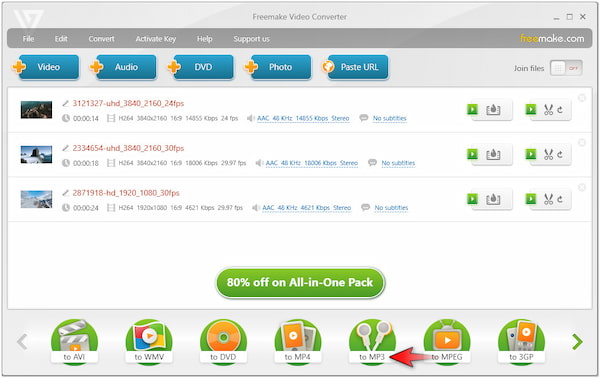The image size is (600, 378).
Task: Rename 2334654-uhd_3840_2160_30fps with pencil icon
Action: coord(66,148)
